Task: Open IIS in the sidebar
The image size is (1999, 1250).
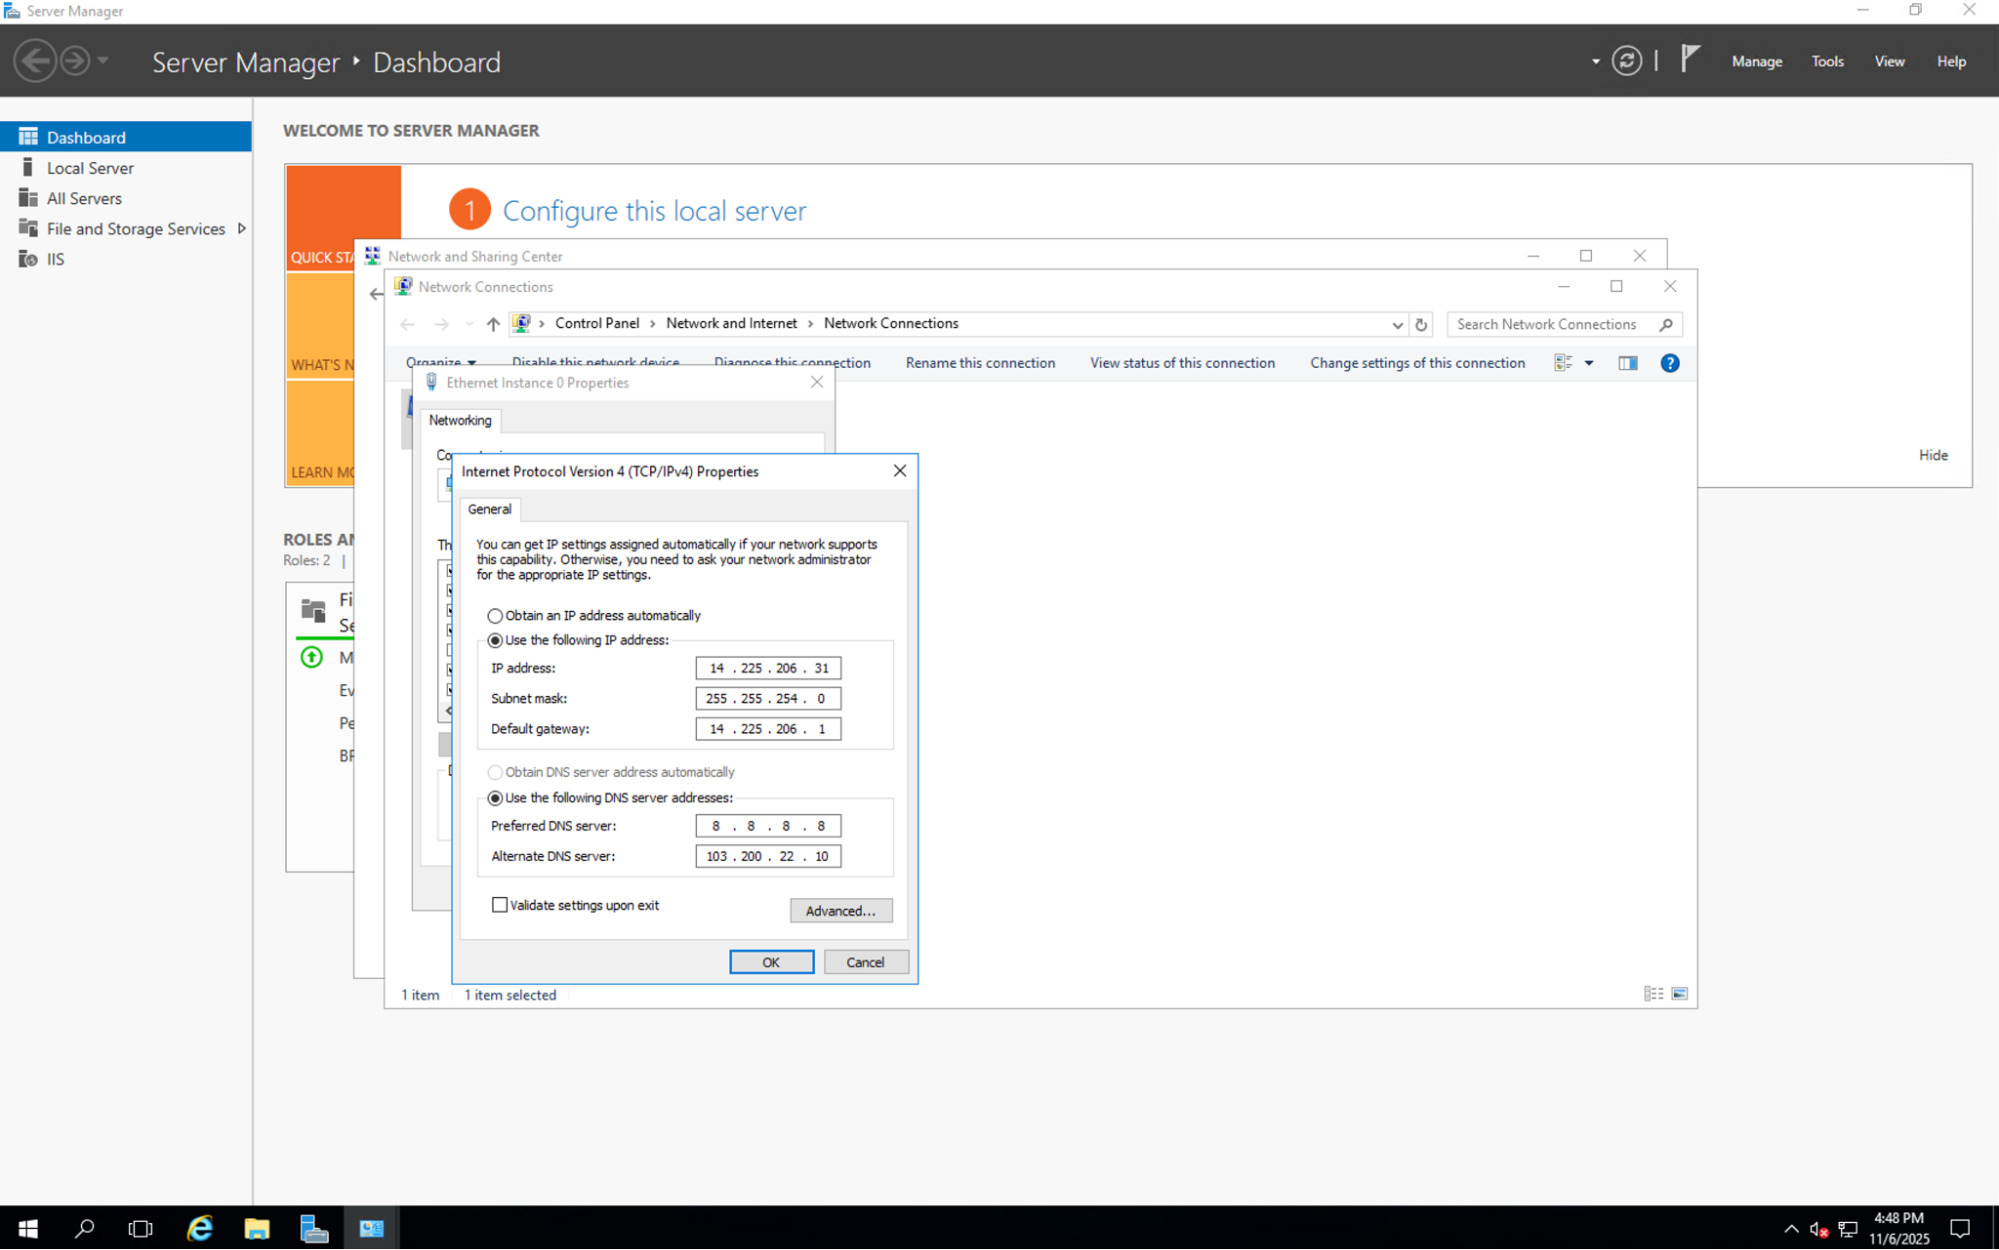Action: 55,259
